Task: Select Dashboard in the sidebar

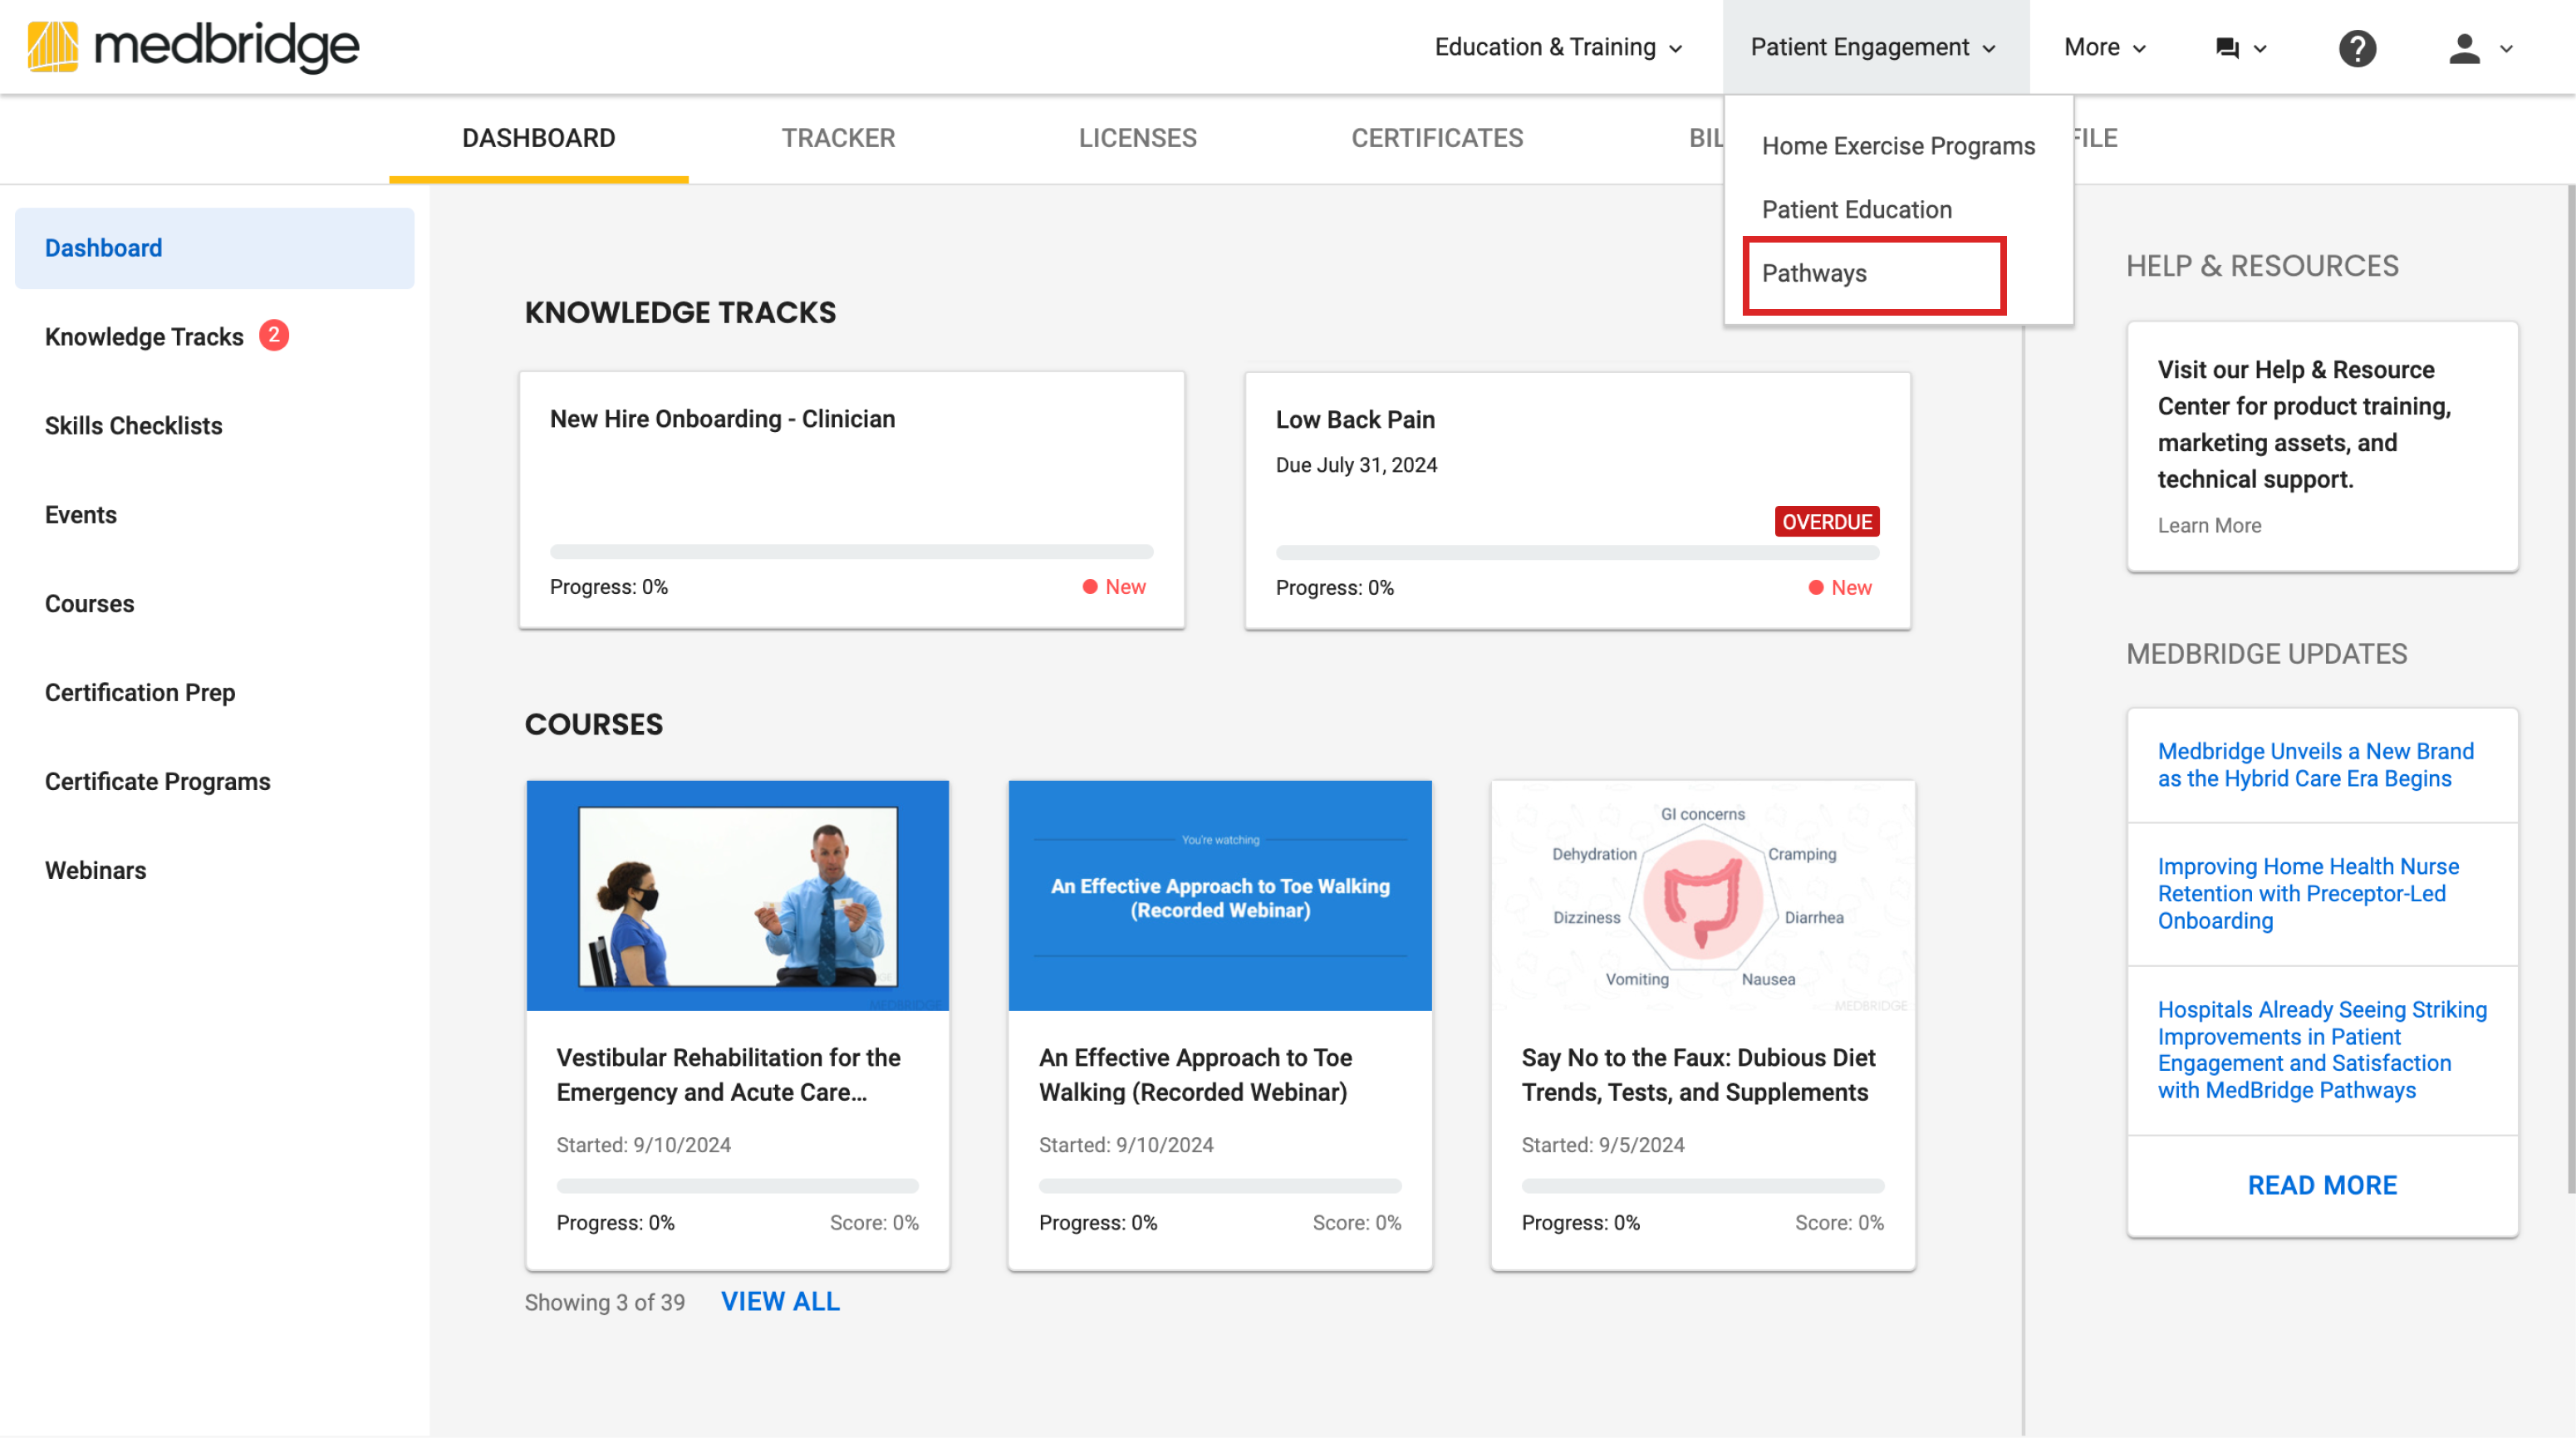Action: (214, 248)
